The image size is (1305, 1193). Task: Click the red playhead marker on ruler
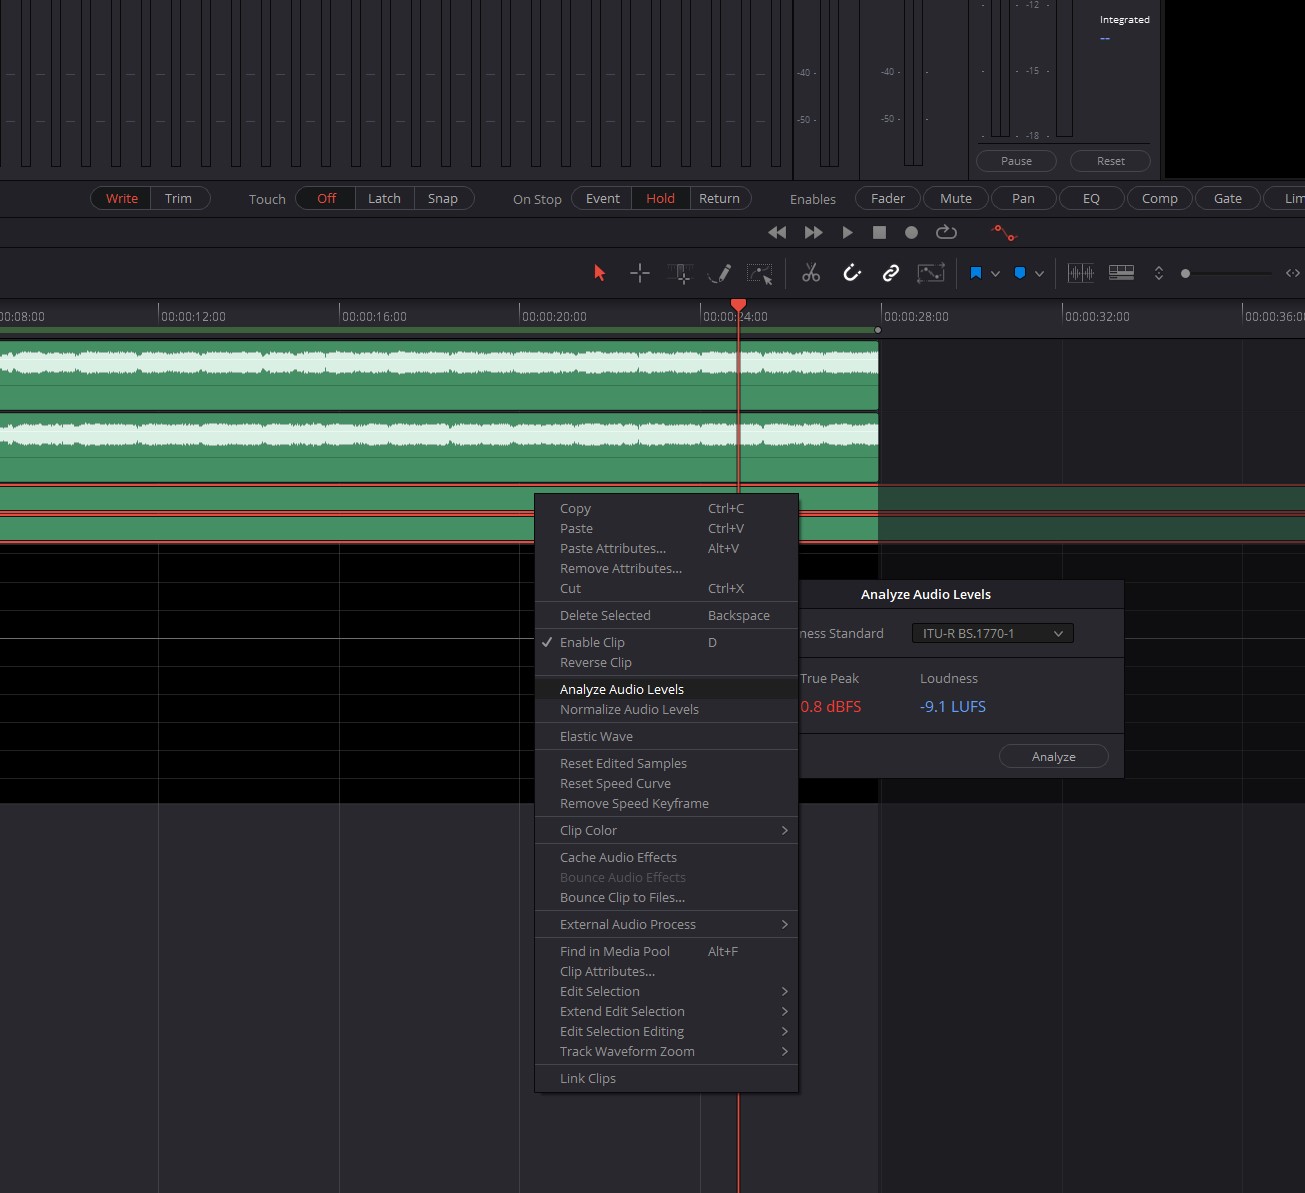coord(738,305)
